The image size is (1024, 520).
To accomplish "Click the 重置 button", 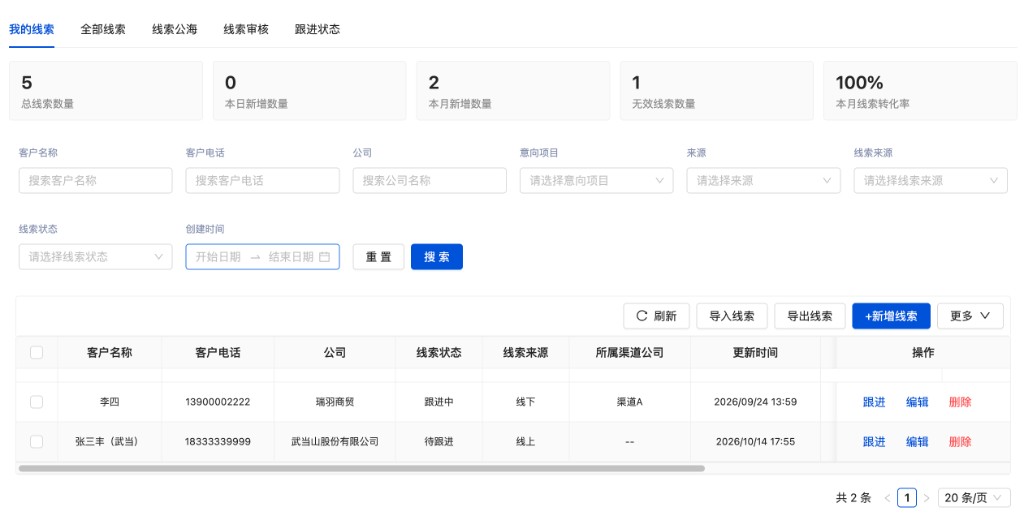I will tap(378, 257).
